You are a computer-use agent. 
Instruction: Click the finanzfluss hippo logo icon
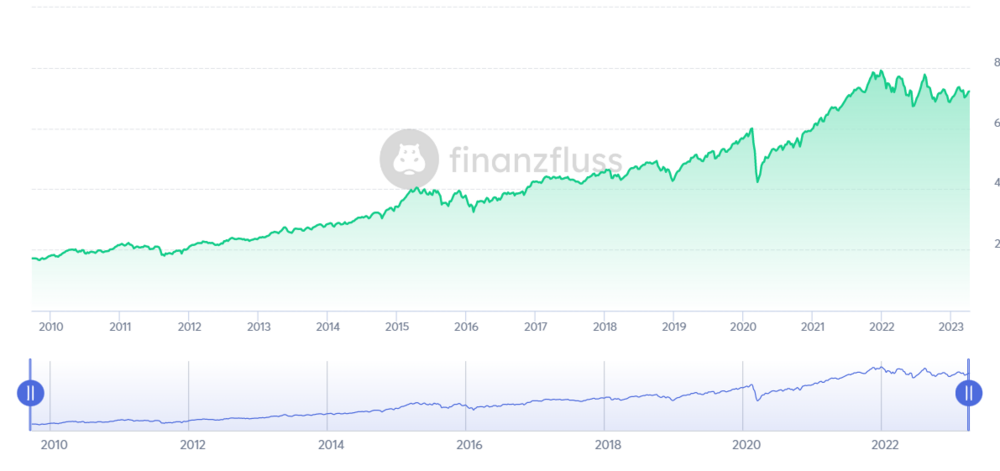tap(408, 158)
